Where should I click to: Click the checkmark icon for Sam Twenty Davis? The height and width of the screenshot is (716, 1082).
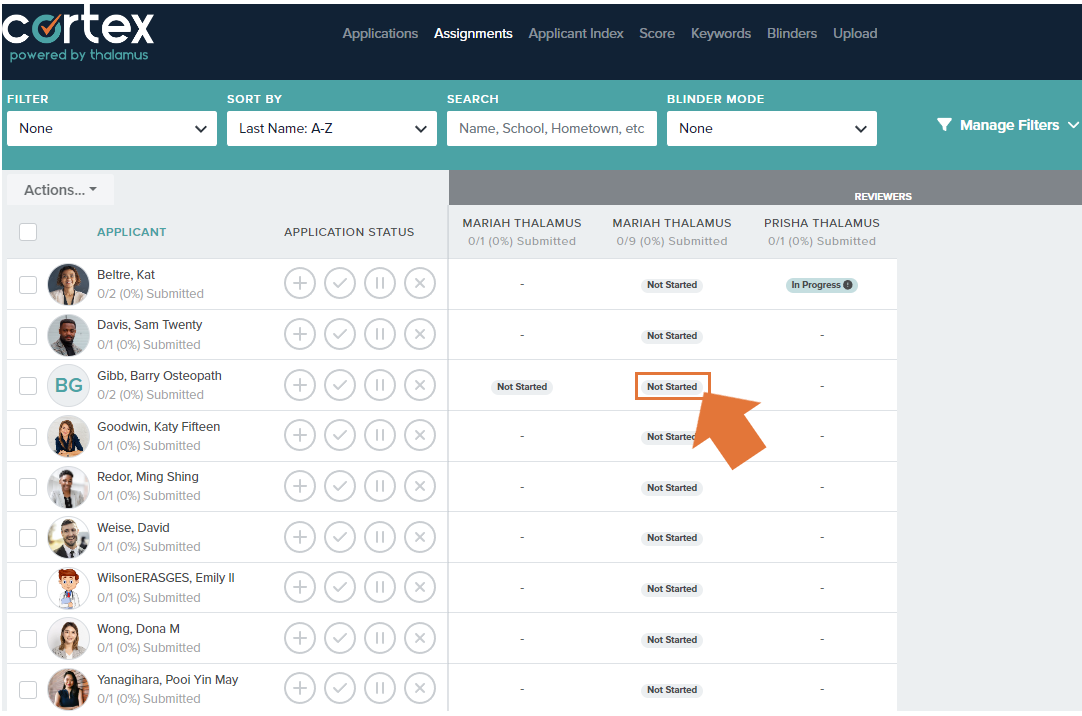tap(340, 334)
